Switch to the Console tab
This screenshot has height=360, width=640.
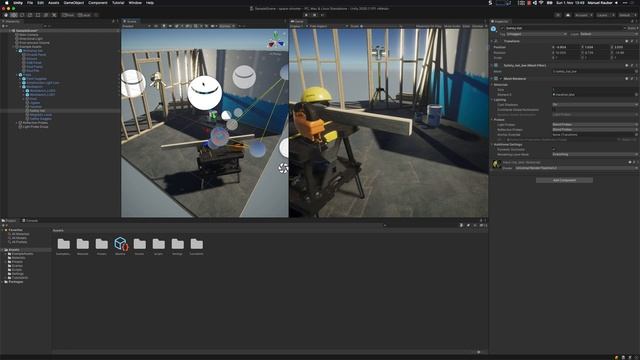(x=30, y=220)
